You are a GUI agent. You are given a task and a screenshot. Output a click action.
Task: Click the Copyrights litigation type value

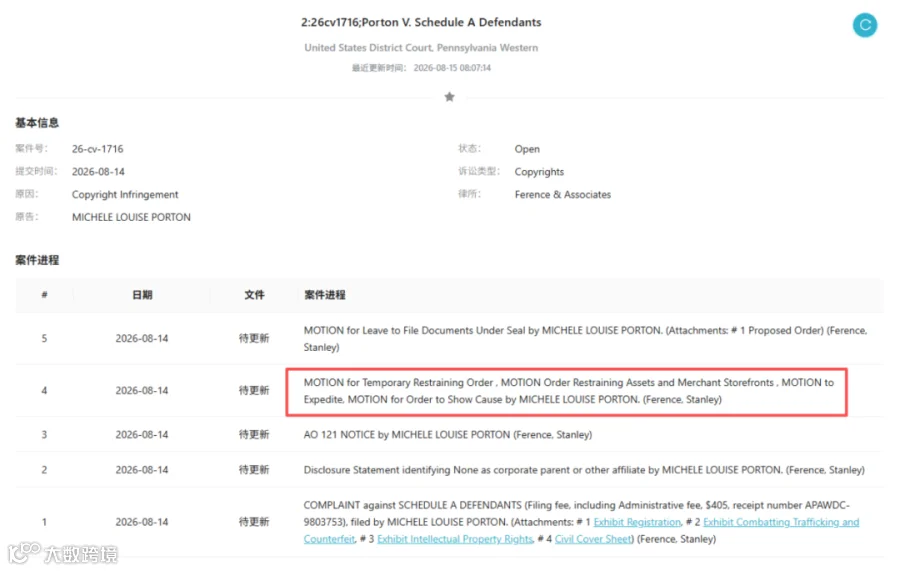(x=539, y=172)
